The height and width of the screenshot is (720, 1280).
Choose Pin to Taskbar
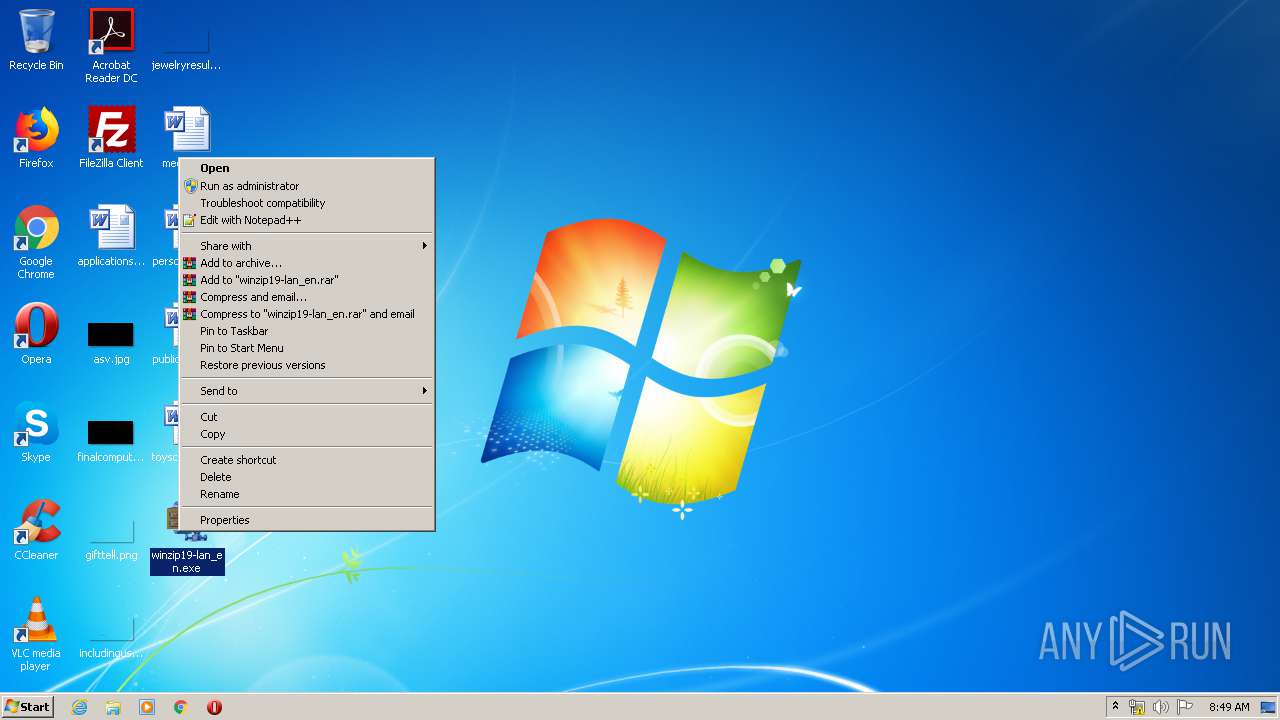[307, 331]
